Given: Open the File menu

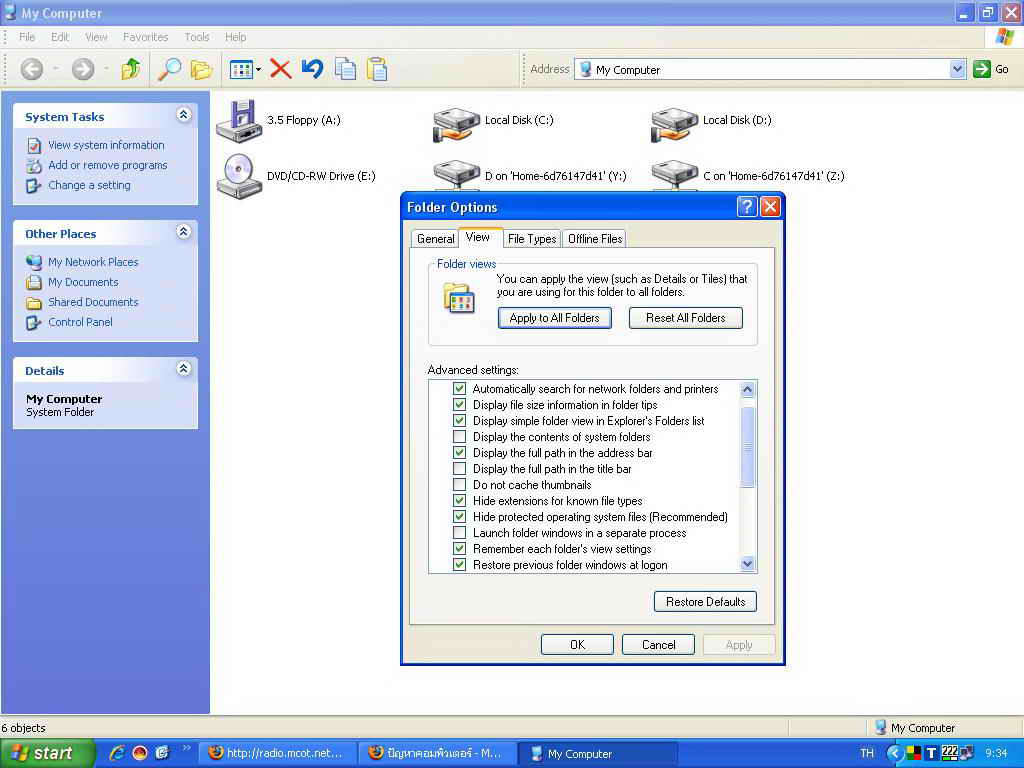Looking at the screenshot, I should click(x=27, y=37).
